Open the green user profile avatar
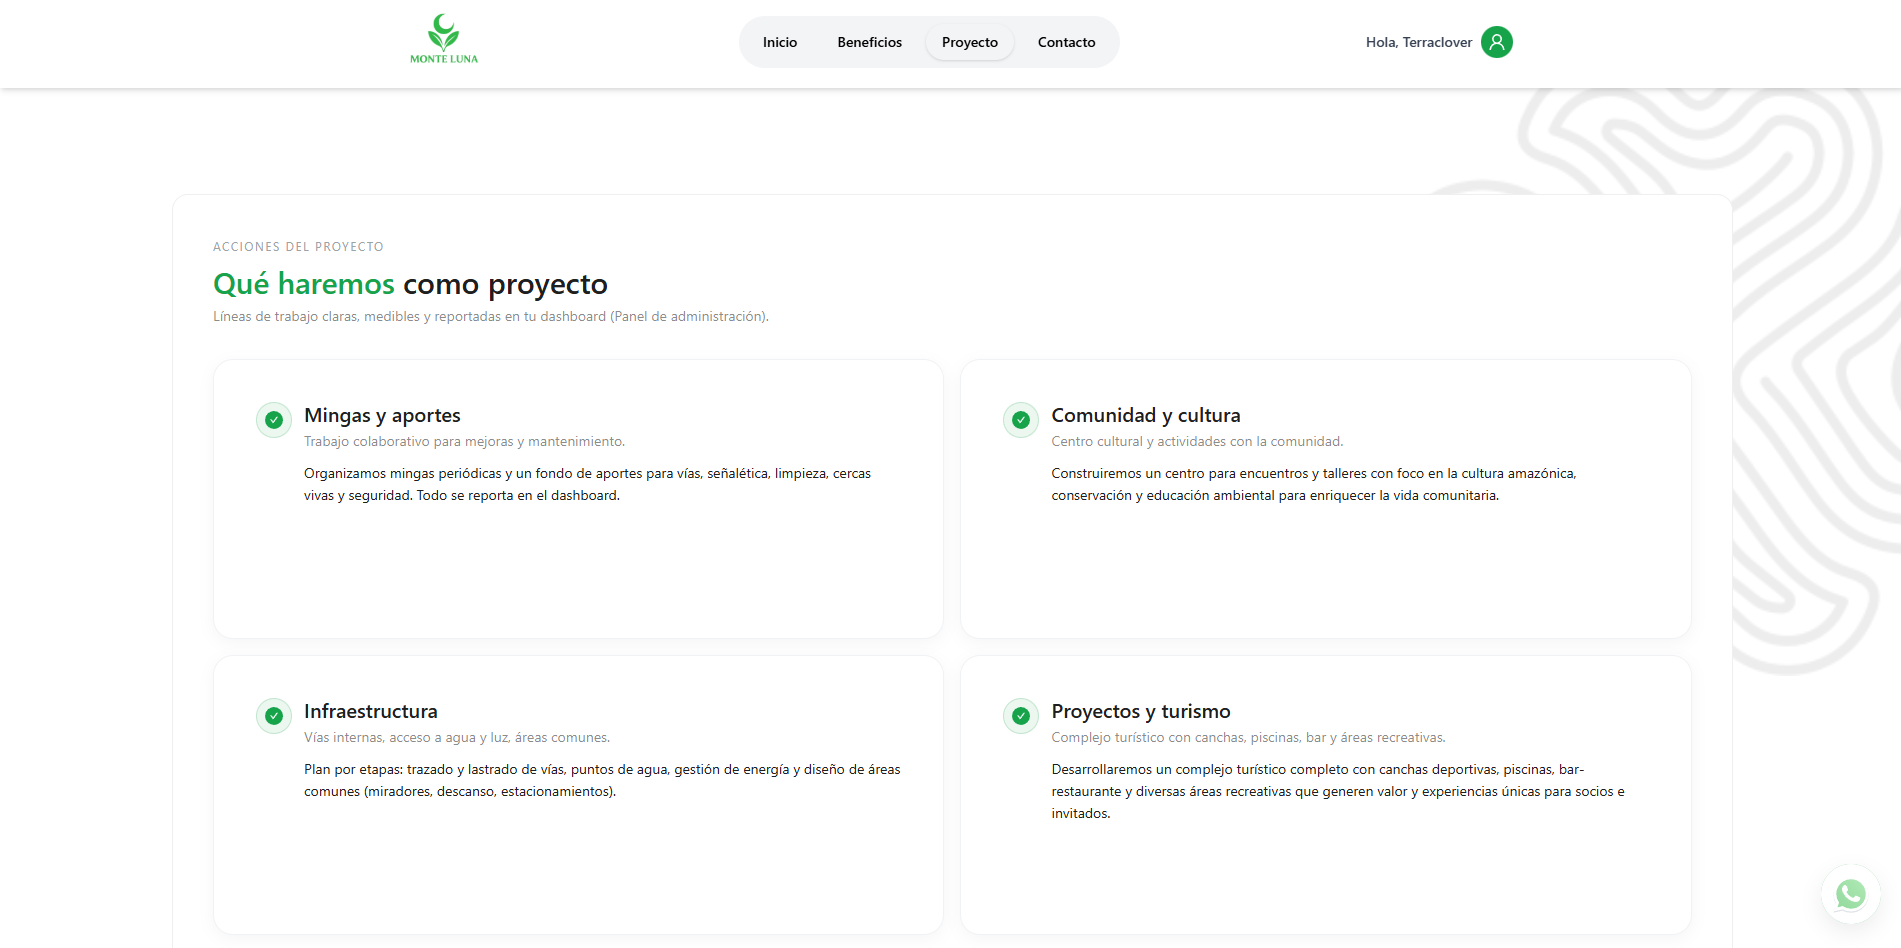Screen dimensions: 1901x948 [1496, 42]
